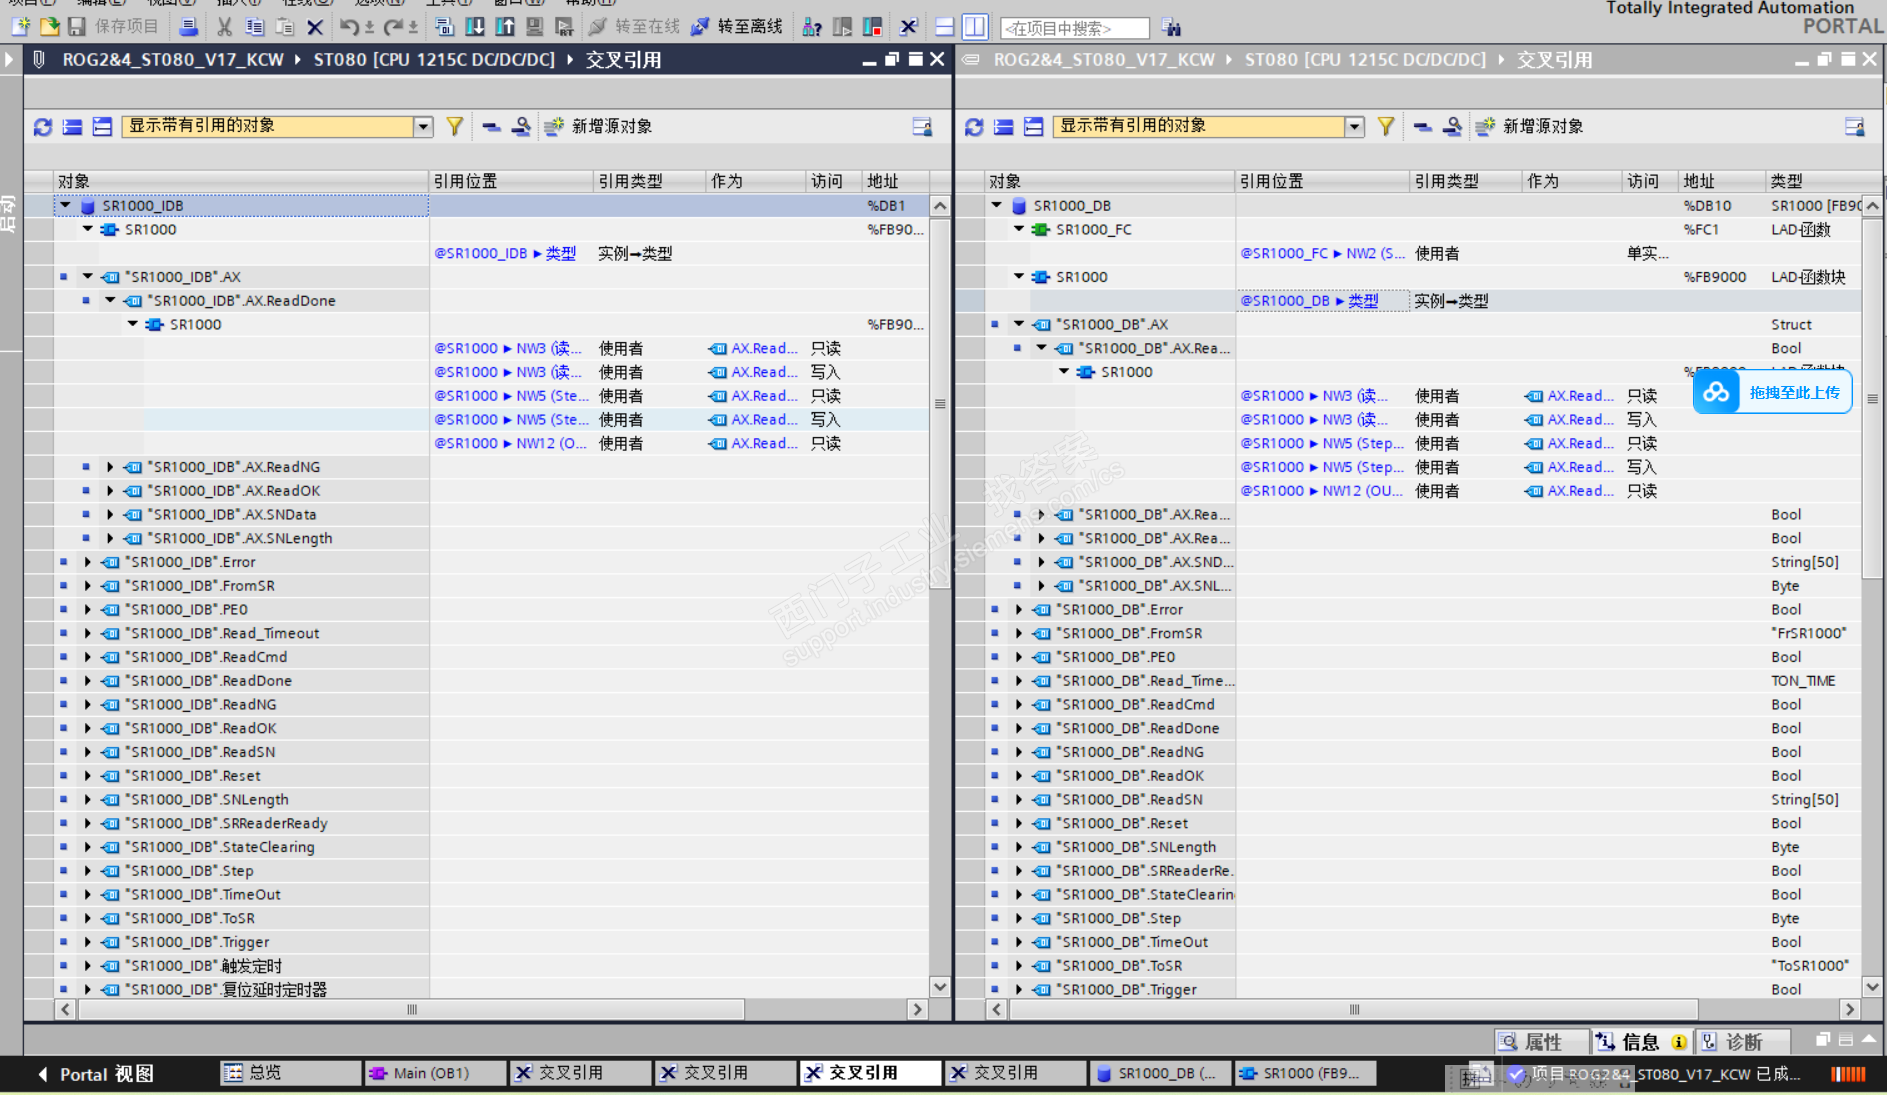Open the 信息 inspector tab
Screen dimensions: 1887x1095
click(x=1641, y=1042)
